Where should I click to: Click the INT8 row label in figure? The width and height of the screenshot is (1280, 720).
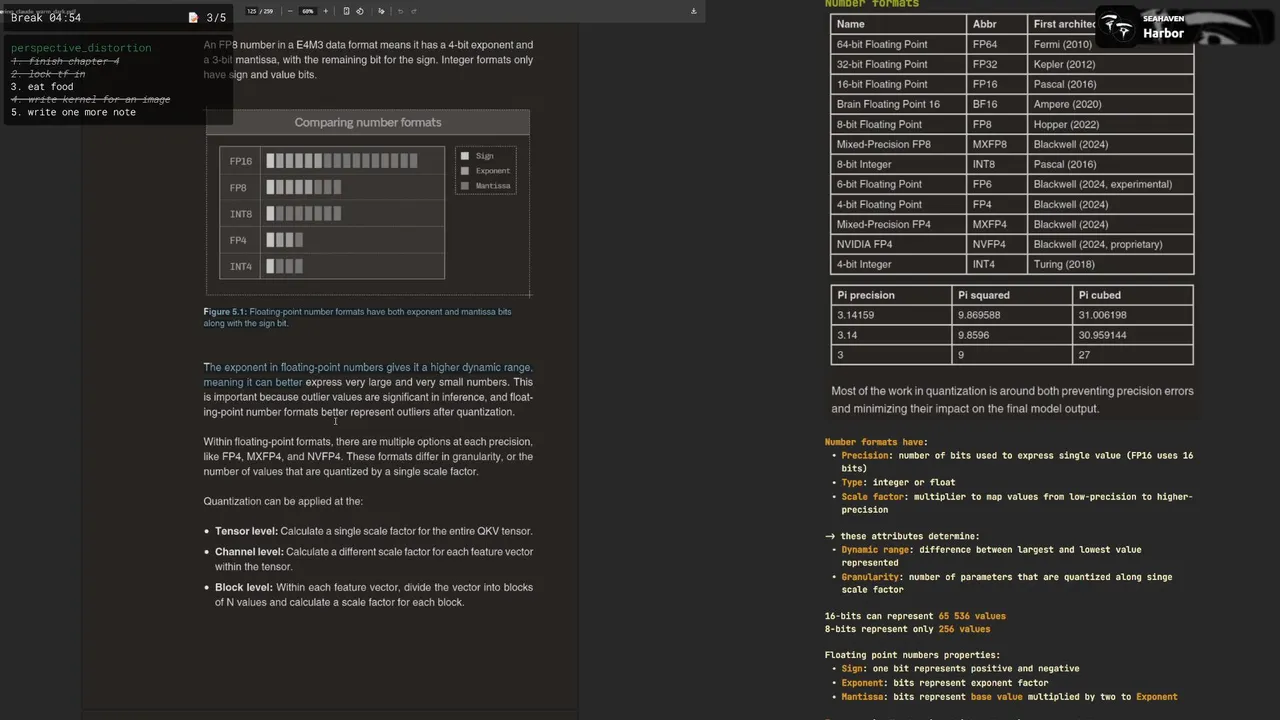click(x=240, y=214)
